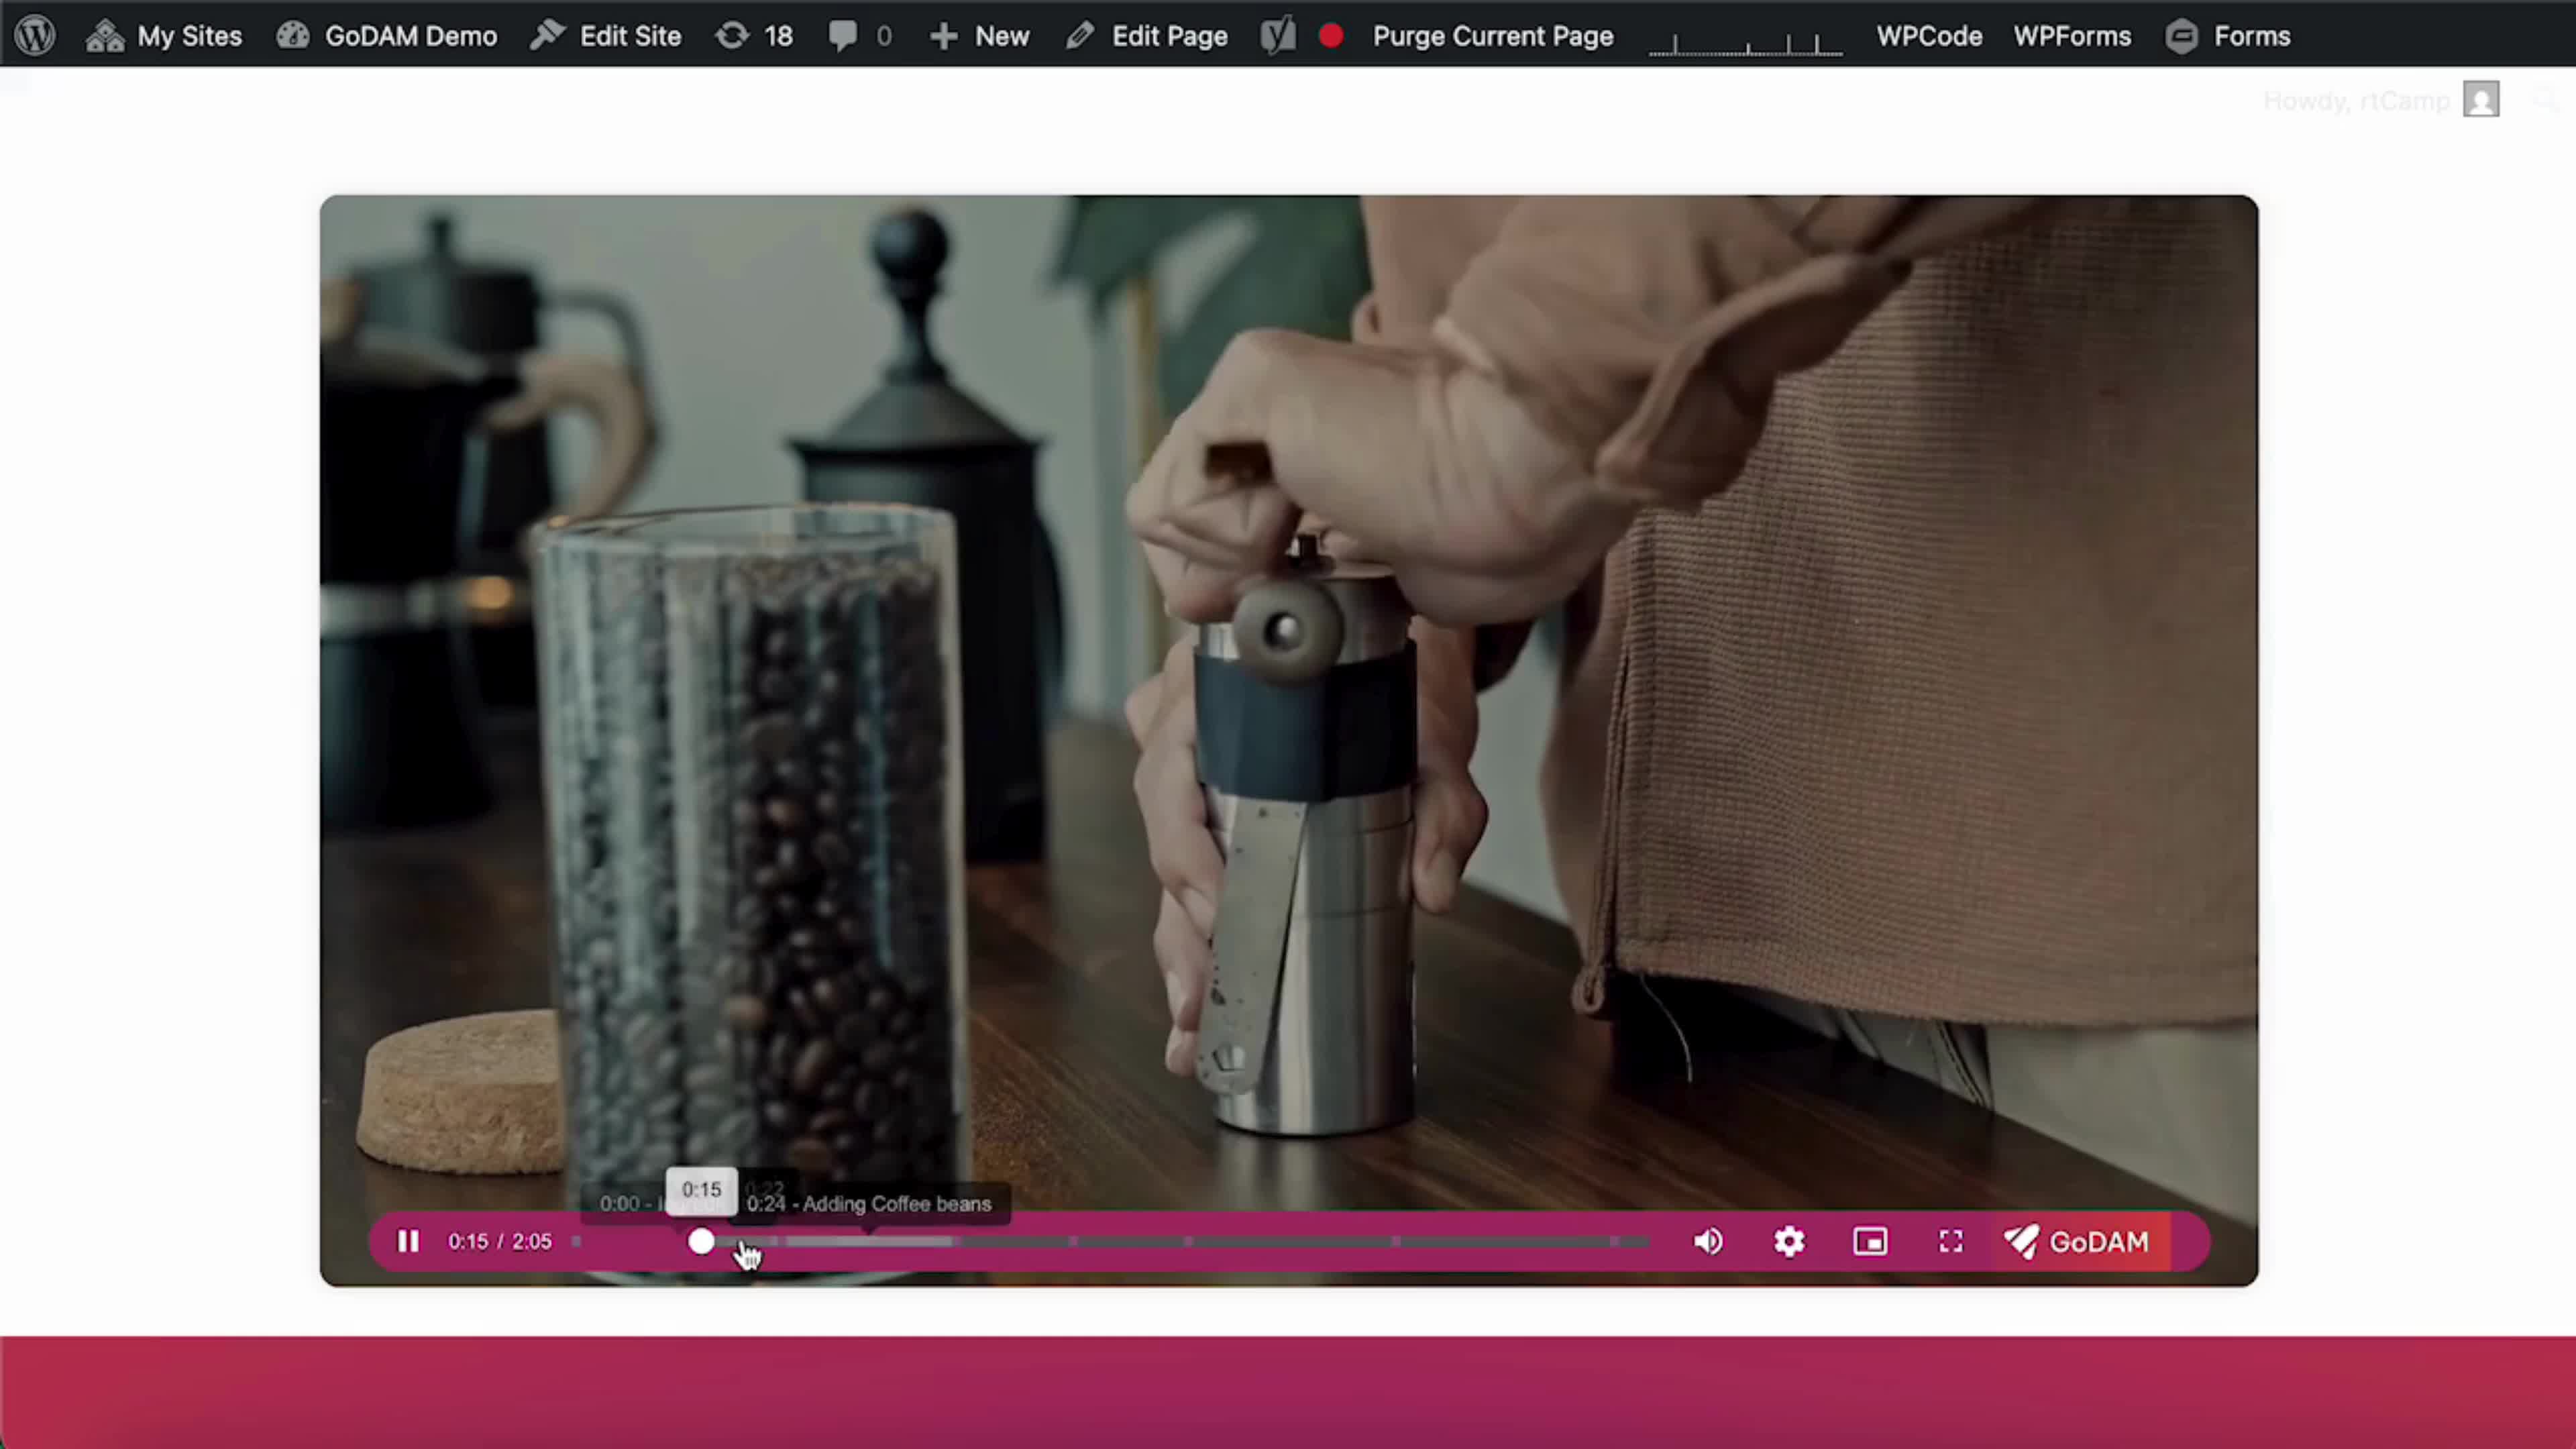Pause the video playback
The height and width of the screenshot is (1449, 2576).
(408, 1241)
